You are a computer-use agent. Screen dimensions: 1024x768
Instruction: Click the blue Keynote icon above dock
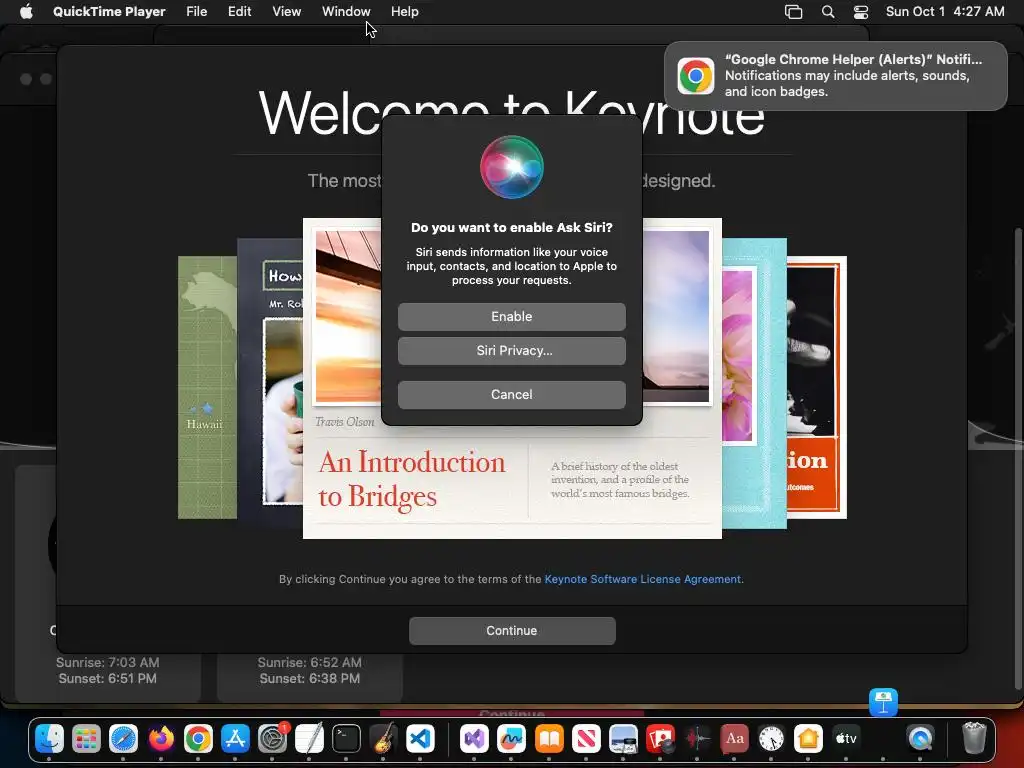pos(884,703)
